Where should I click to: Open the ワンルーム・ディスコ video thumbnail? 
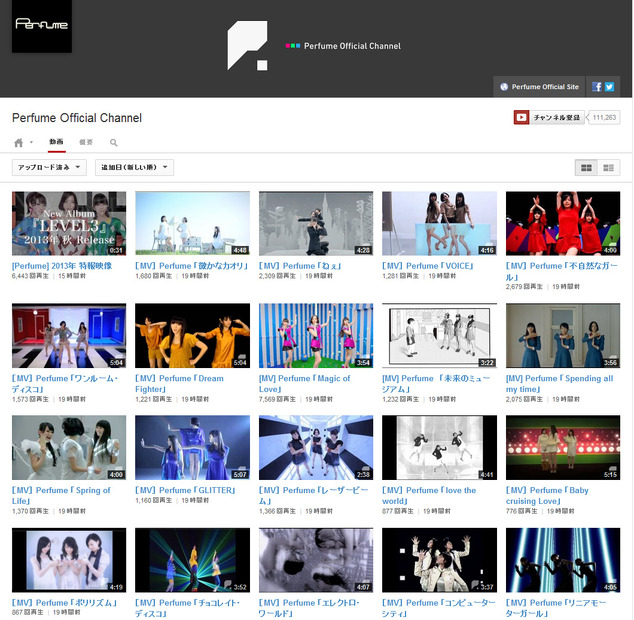click(x=69, y=335)
